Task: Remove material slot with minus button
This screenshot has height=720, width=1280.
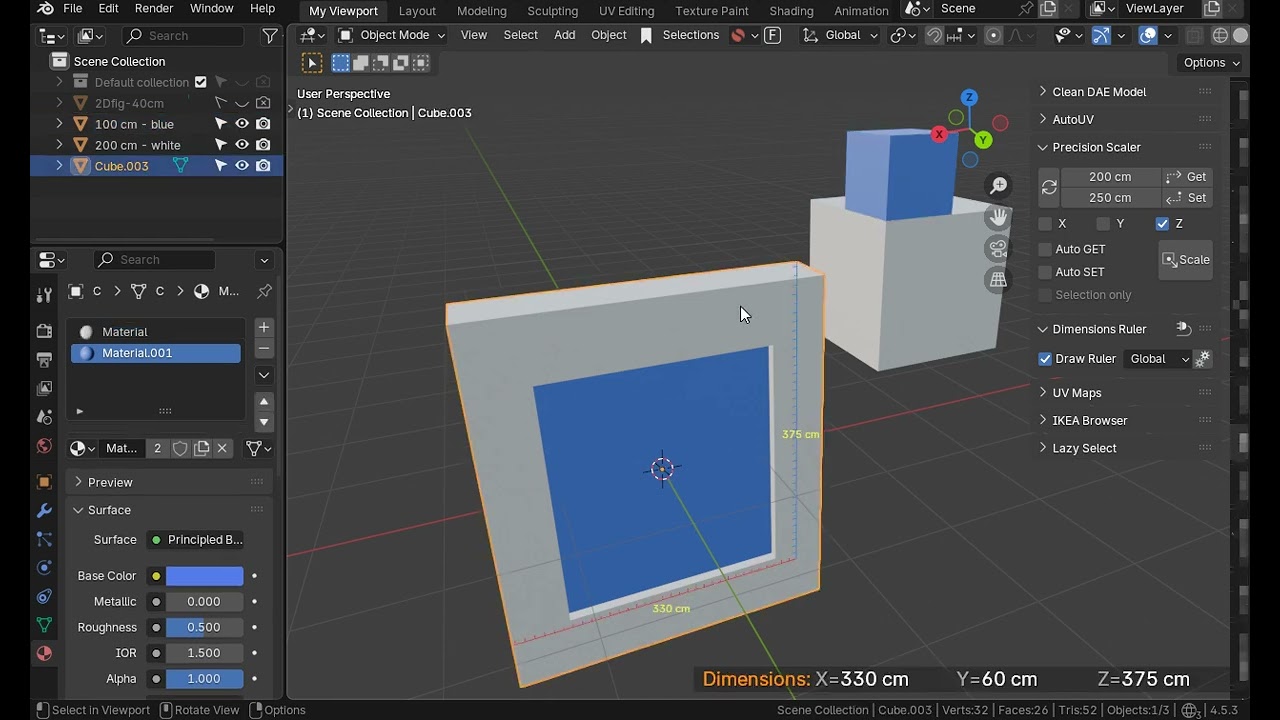Action: tap(264, 348)
